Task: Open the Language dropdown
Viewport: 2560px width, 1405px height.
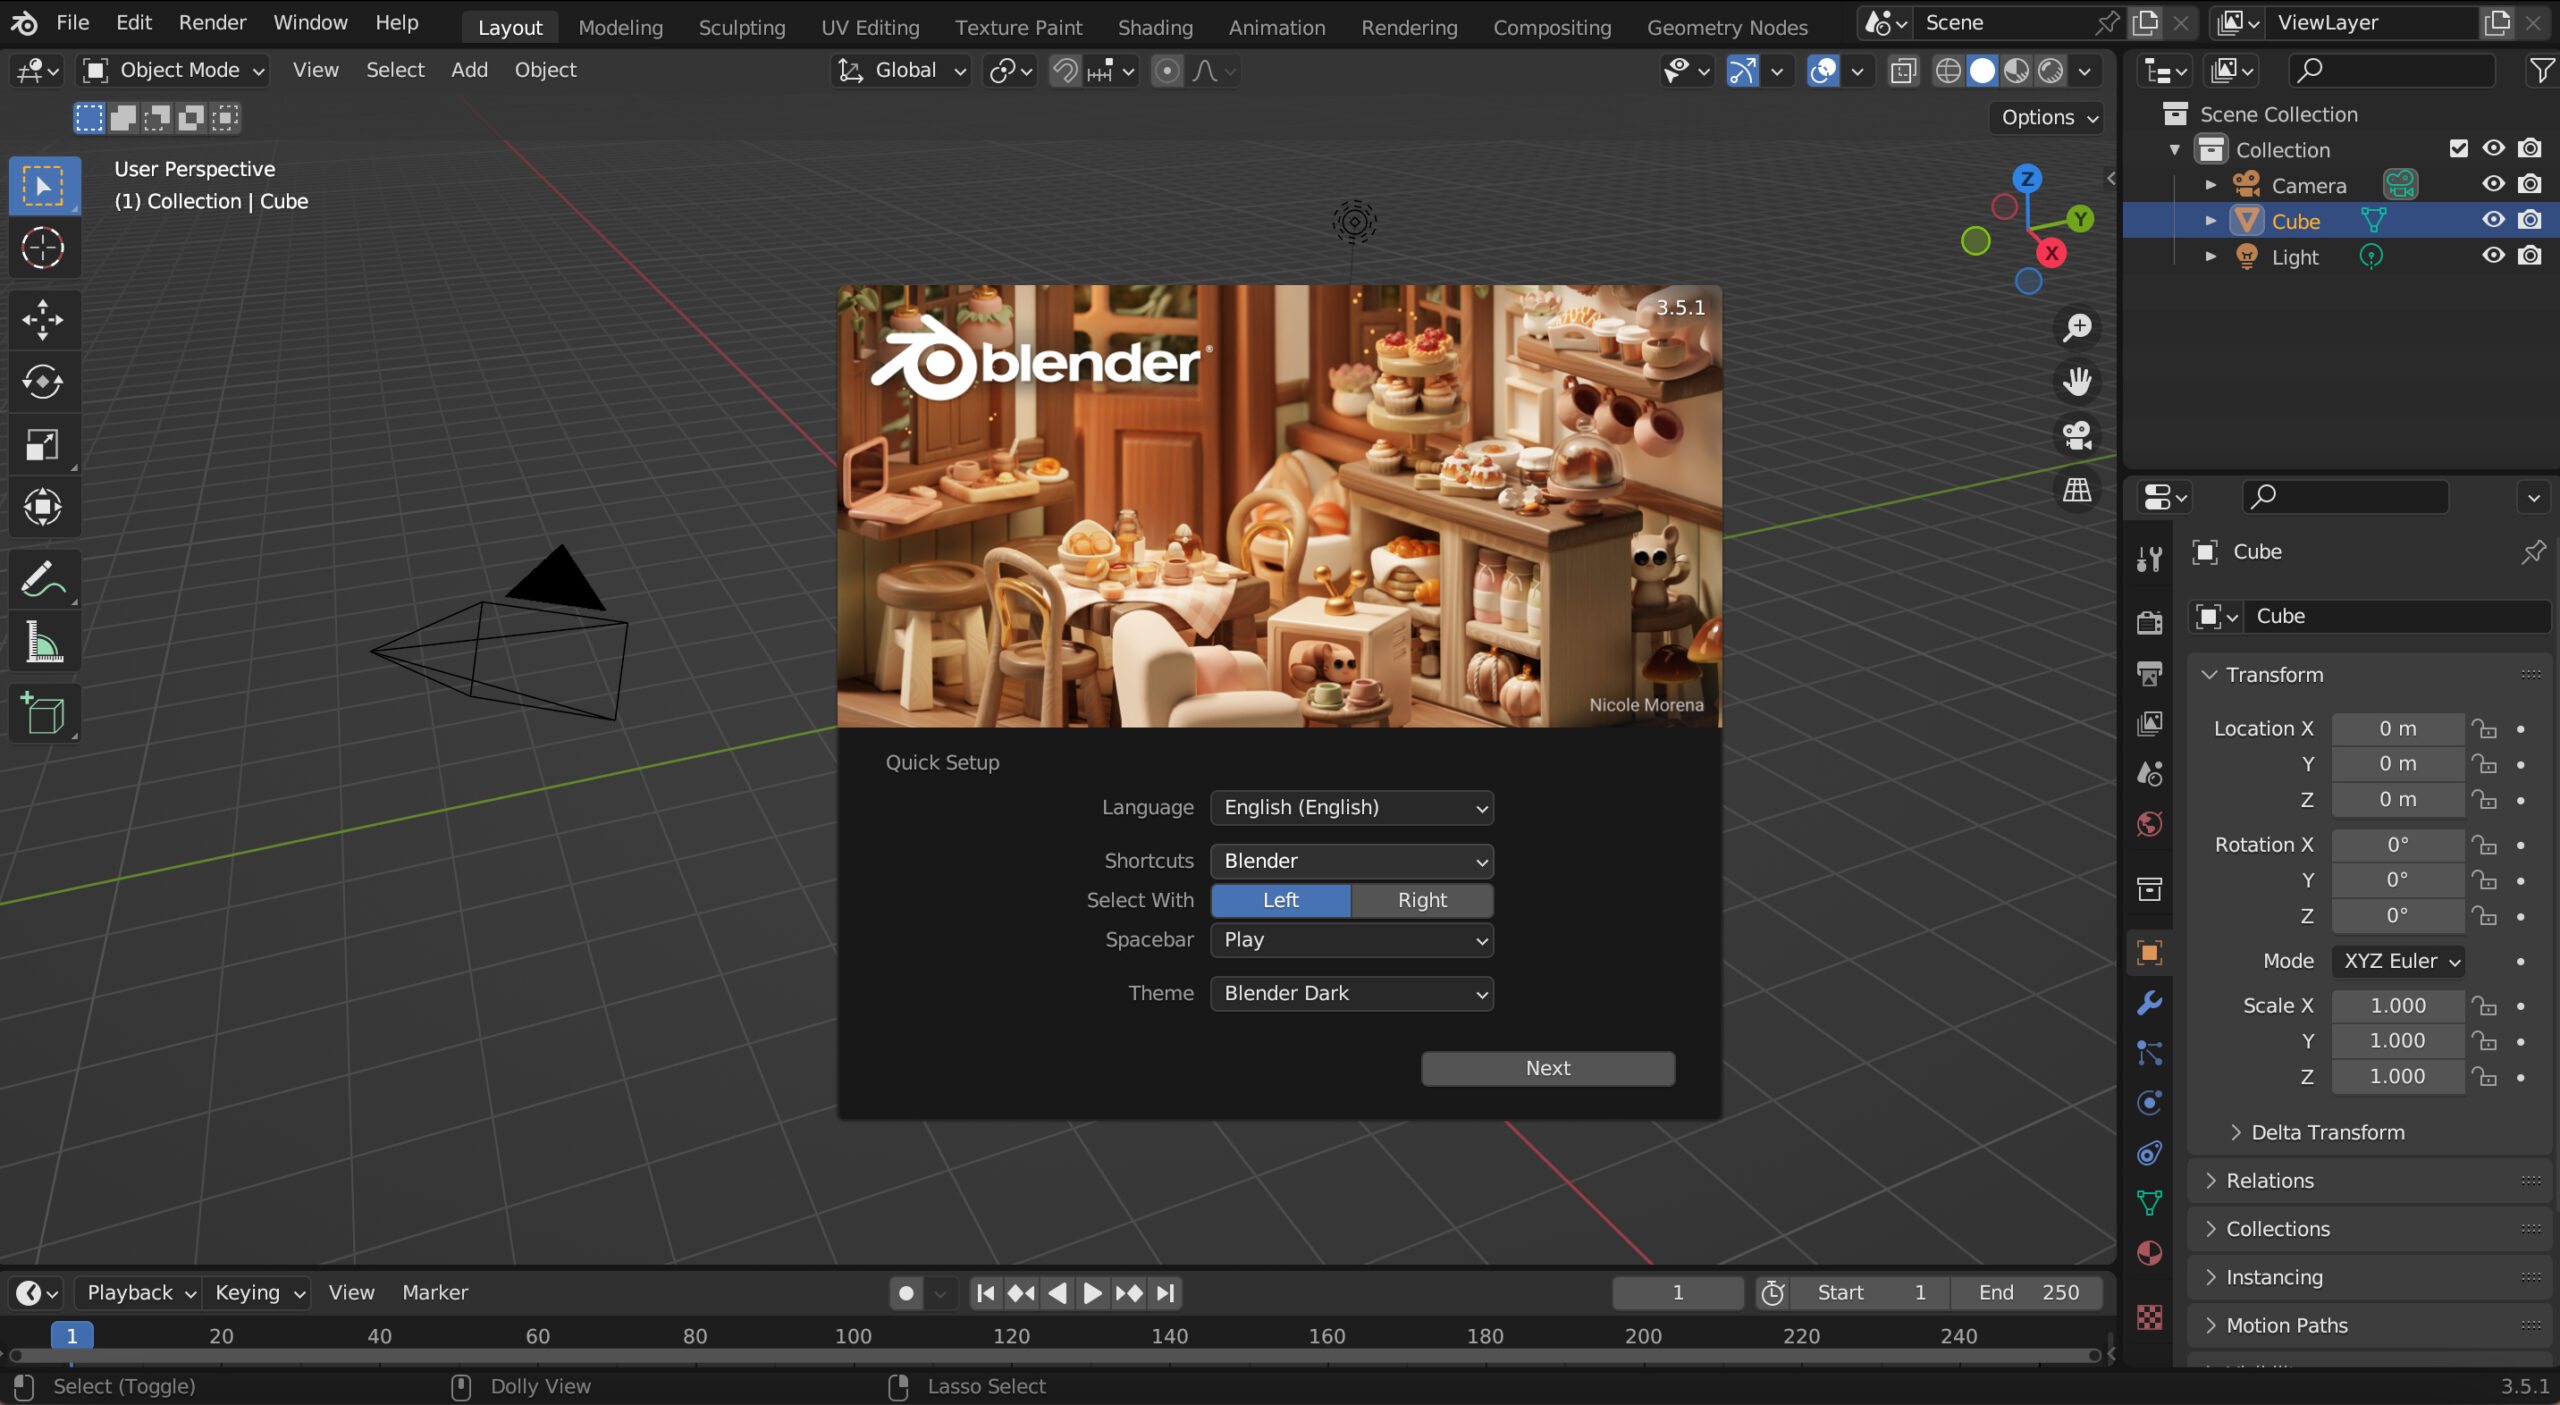Action: click(x=1351, y=808)
